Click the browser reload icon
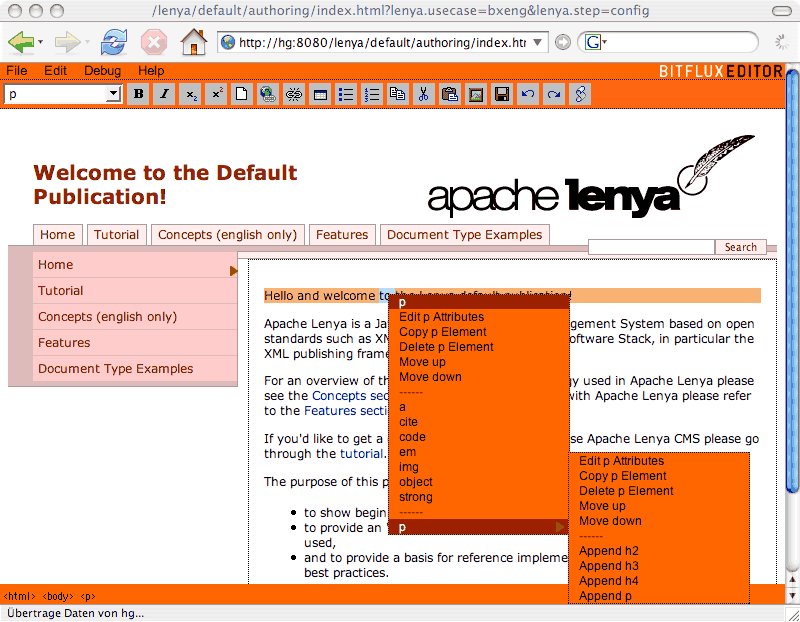 113,42
